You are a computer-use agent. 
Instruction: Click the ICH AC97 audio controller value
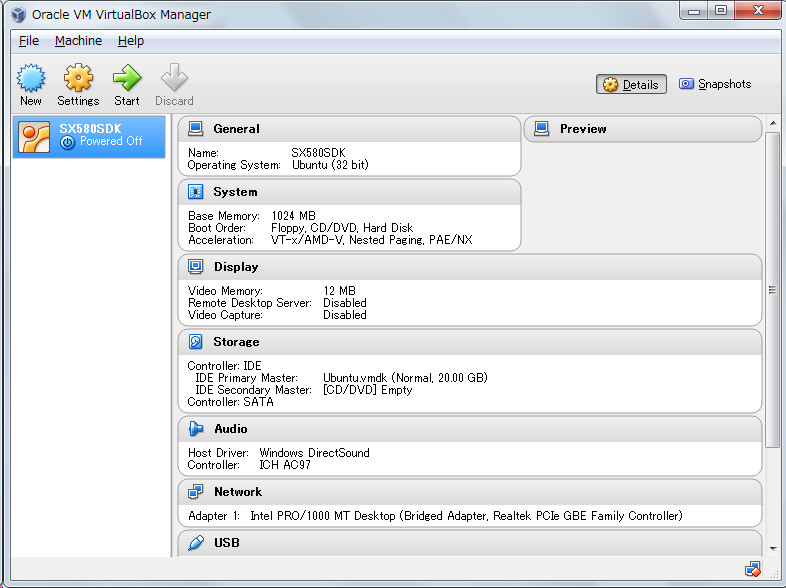click(x=285, y=465)
